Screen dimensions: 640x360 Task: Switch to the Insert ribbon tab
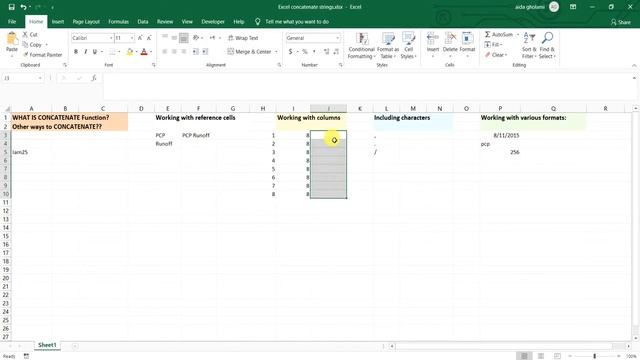coord(58,22)
